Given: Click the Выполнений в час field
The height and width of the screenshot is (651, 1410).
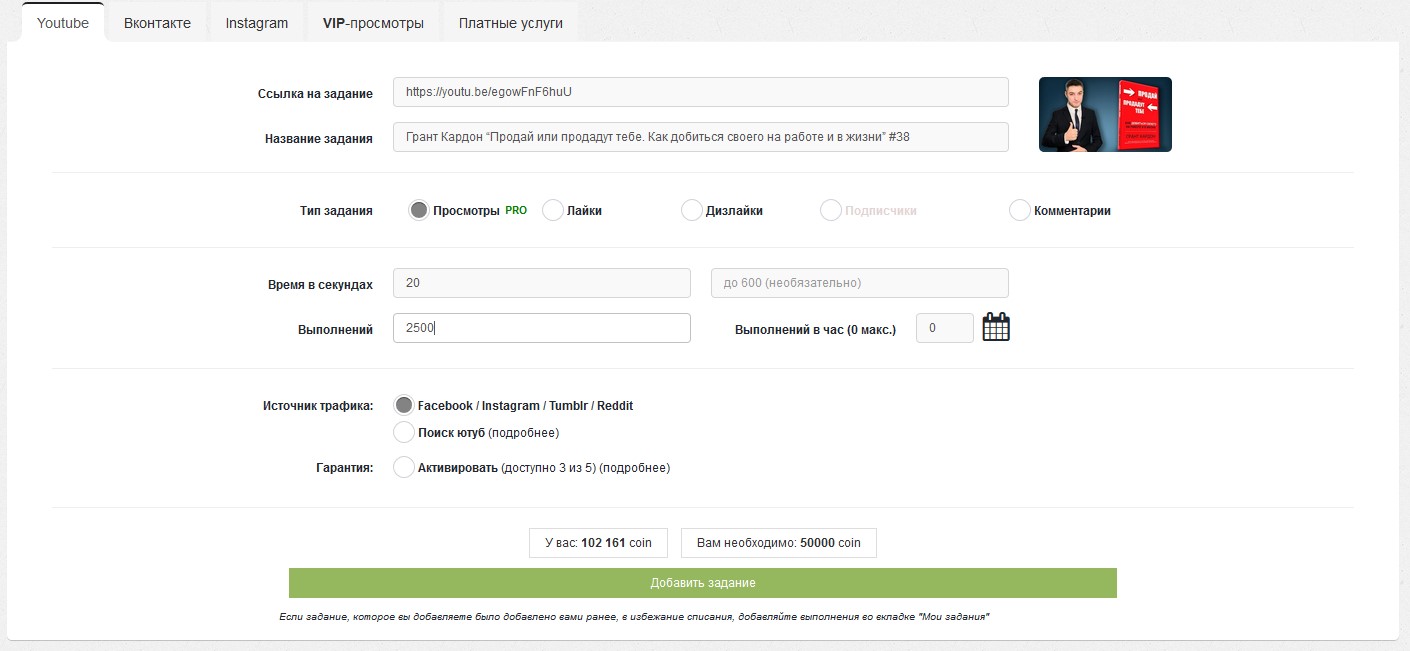Looking at the screenshot, I should coord(944,329).
